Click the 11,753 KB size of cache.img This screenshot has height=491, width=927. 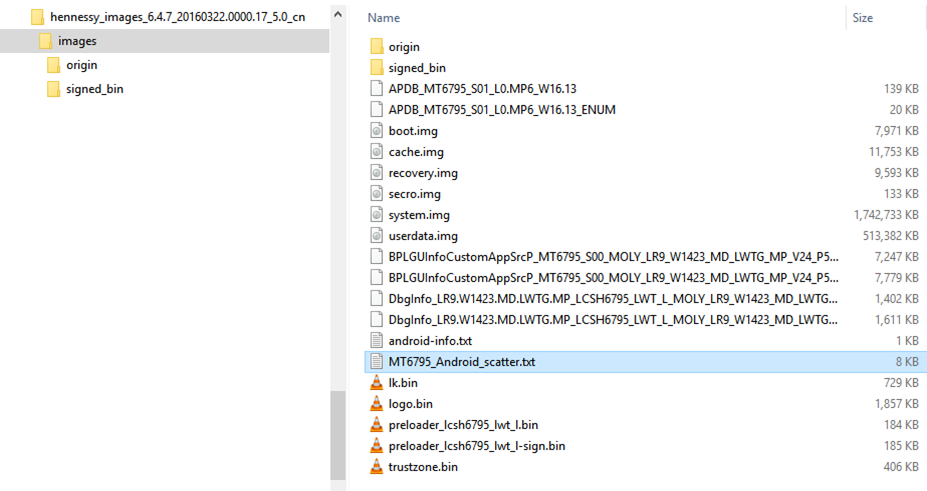pyautogui.click(x=894, y=152)
